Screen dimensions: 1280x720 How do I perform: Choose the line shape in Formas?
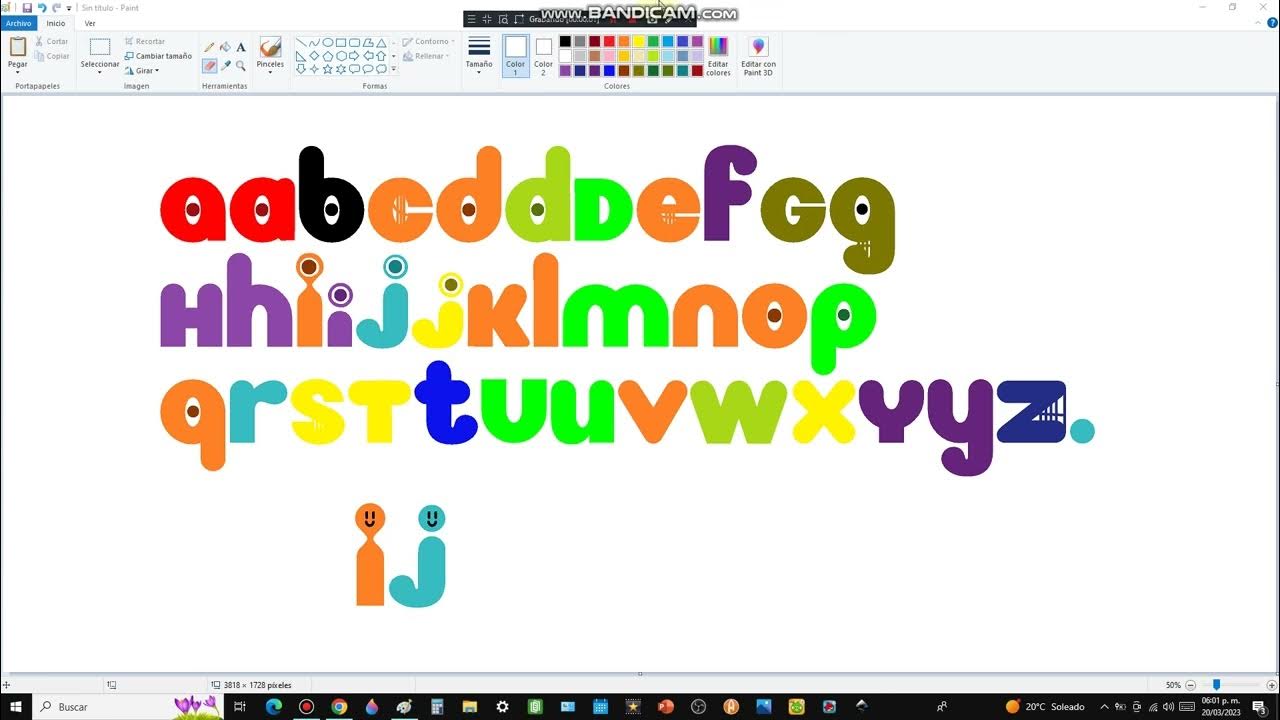(x=301, y=43)
